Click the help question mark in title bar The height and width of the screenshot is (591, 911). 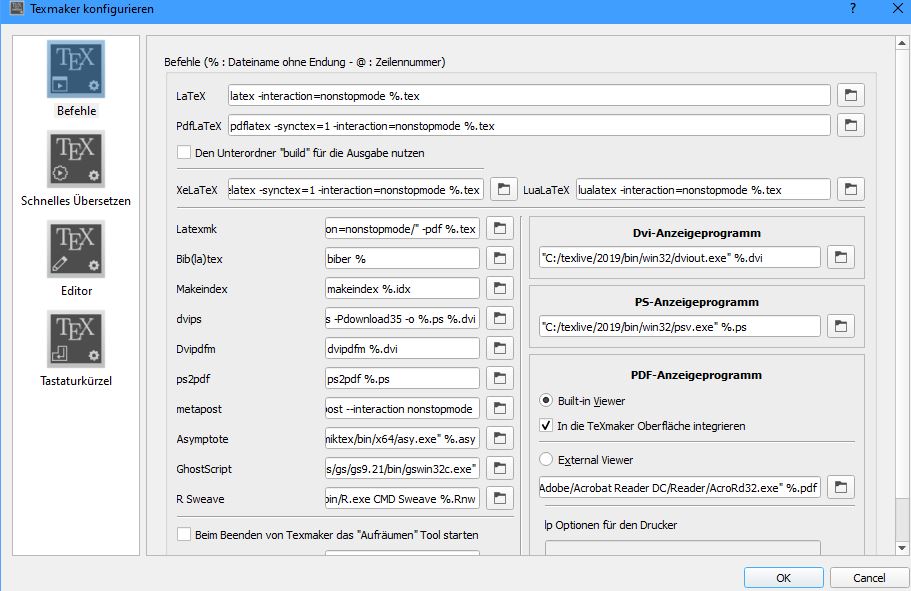[853, 9]
